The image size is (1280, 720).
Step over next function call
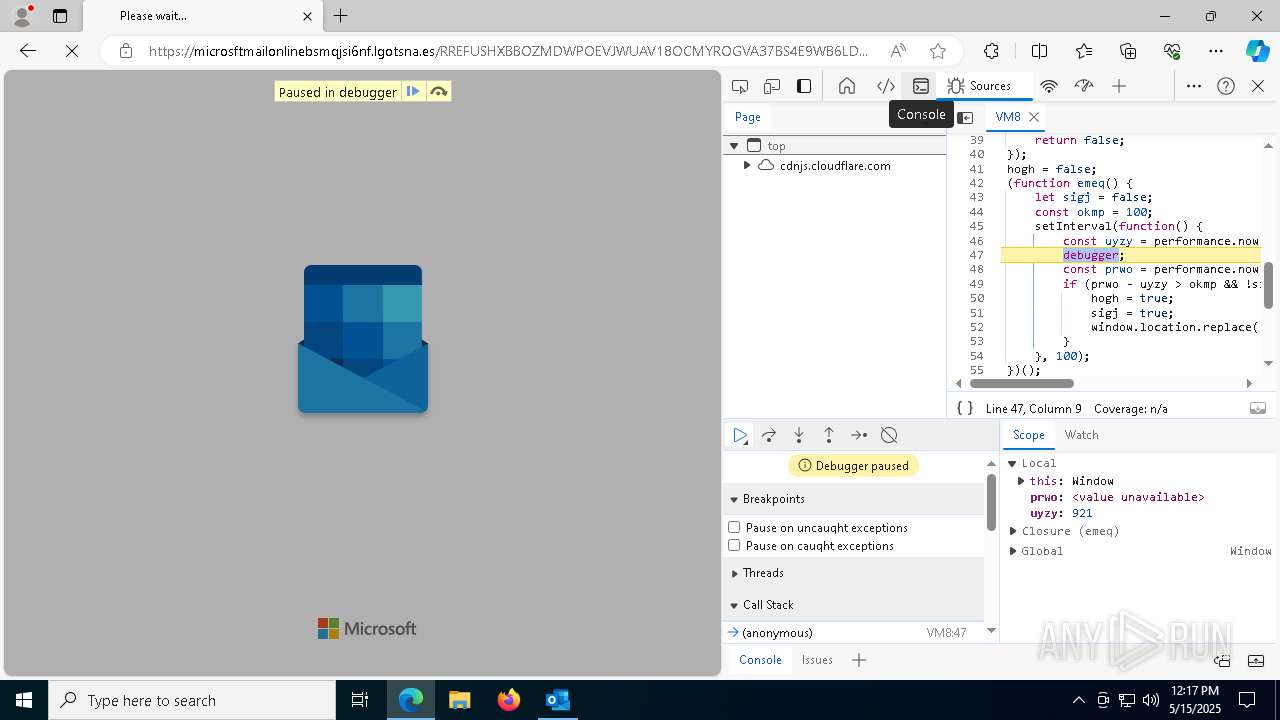pyautogui.click(x=769, y=435)
